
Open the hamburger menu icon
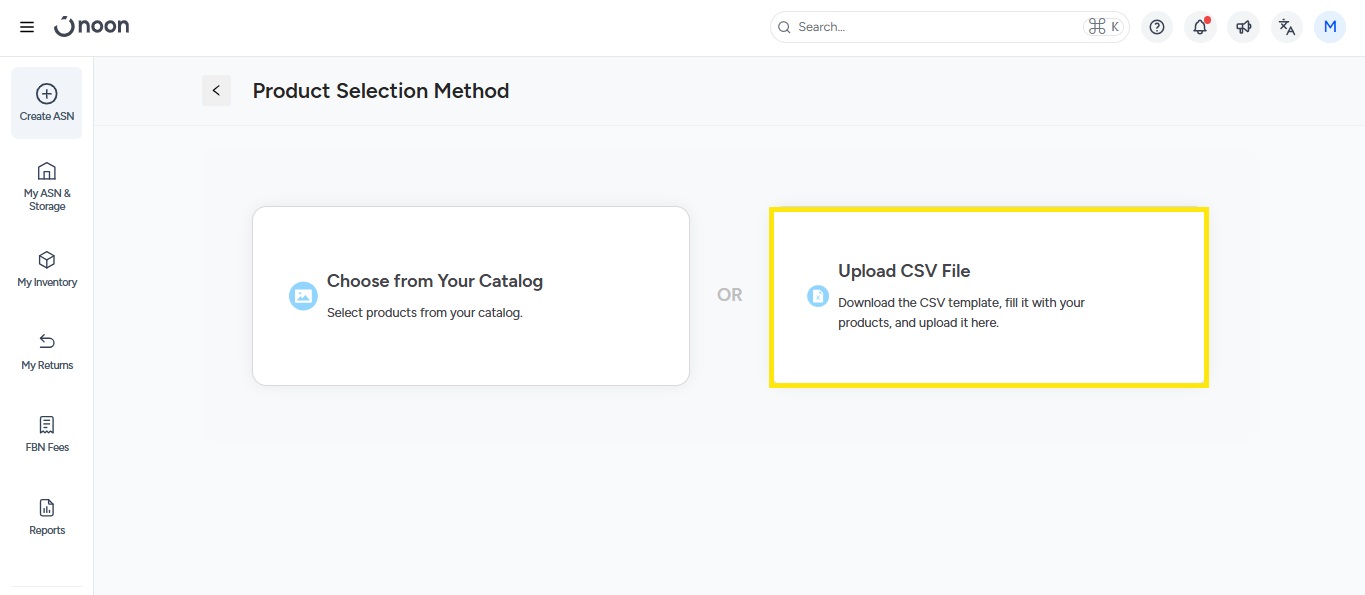(27, 27)
